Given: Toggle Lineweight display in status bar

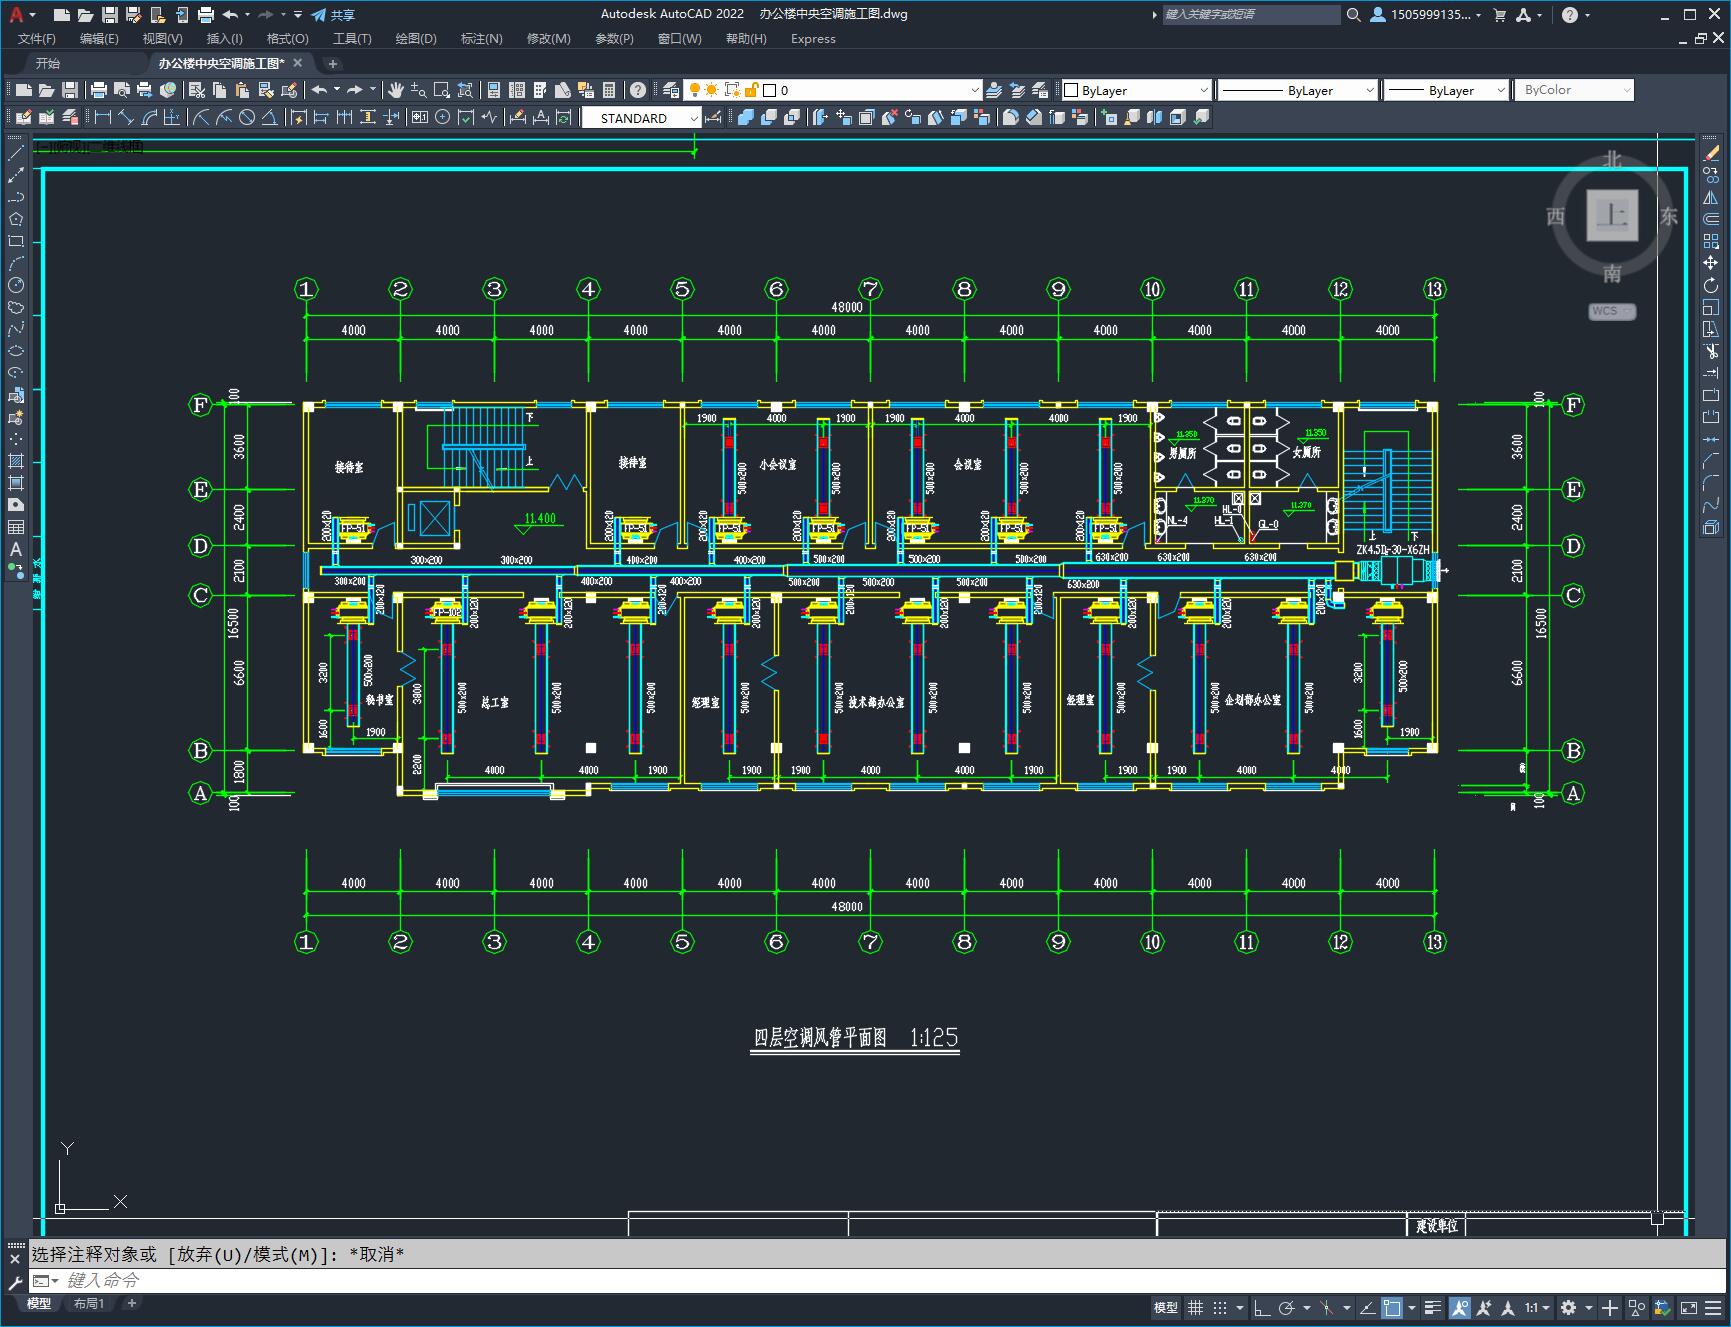Looking at the screenshot, I should (1433, 1307).
